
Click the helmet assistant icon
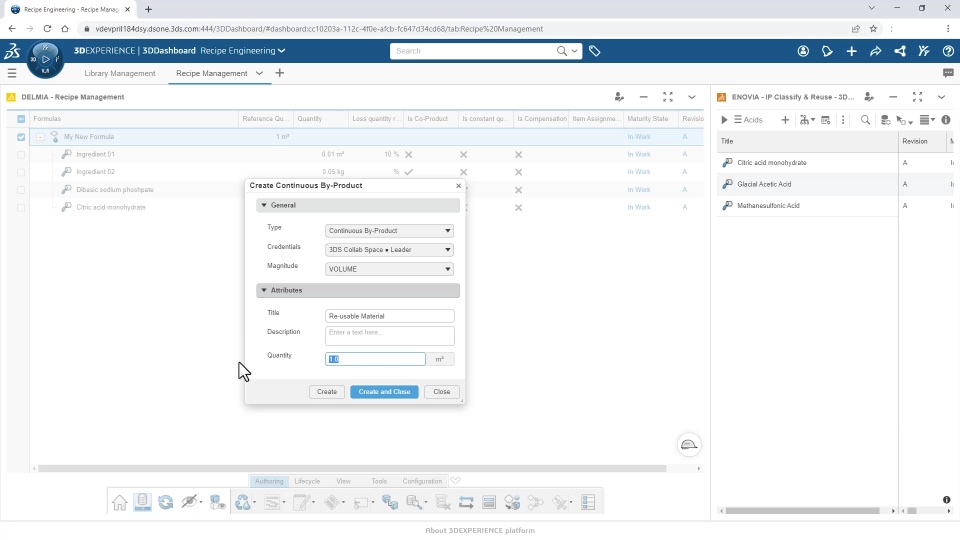(x=689, y=444)
